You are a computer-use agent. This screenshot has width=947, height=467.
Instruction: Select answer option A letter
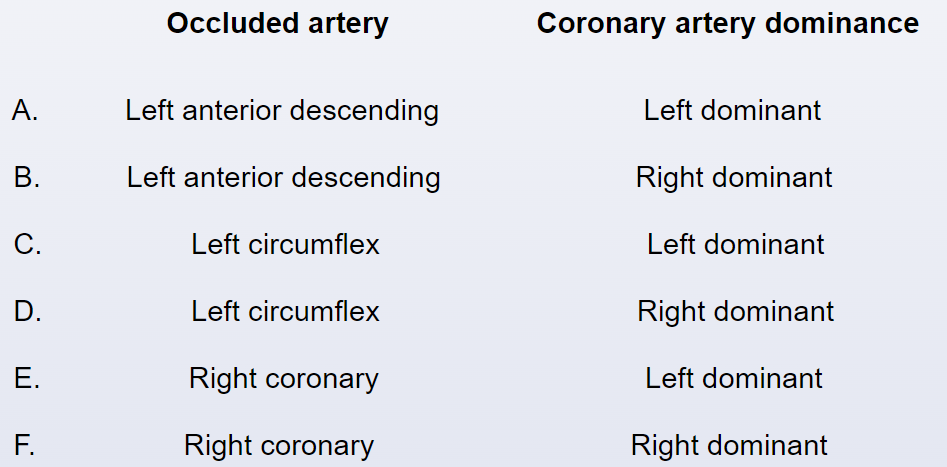(25, 111)
